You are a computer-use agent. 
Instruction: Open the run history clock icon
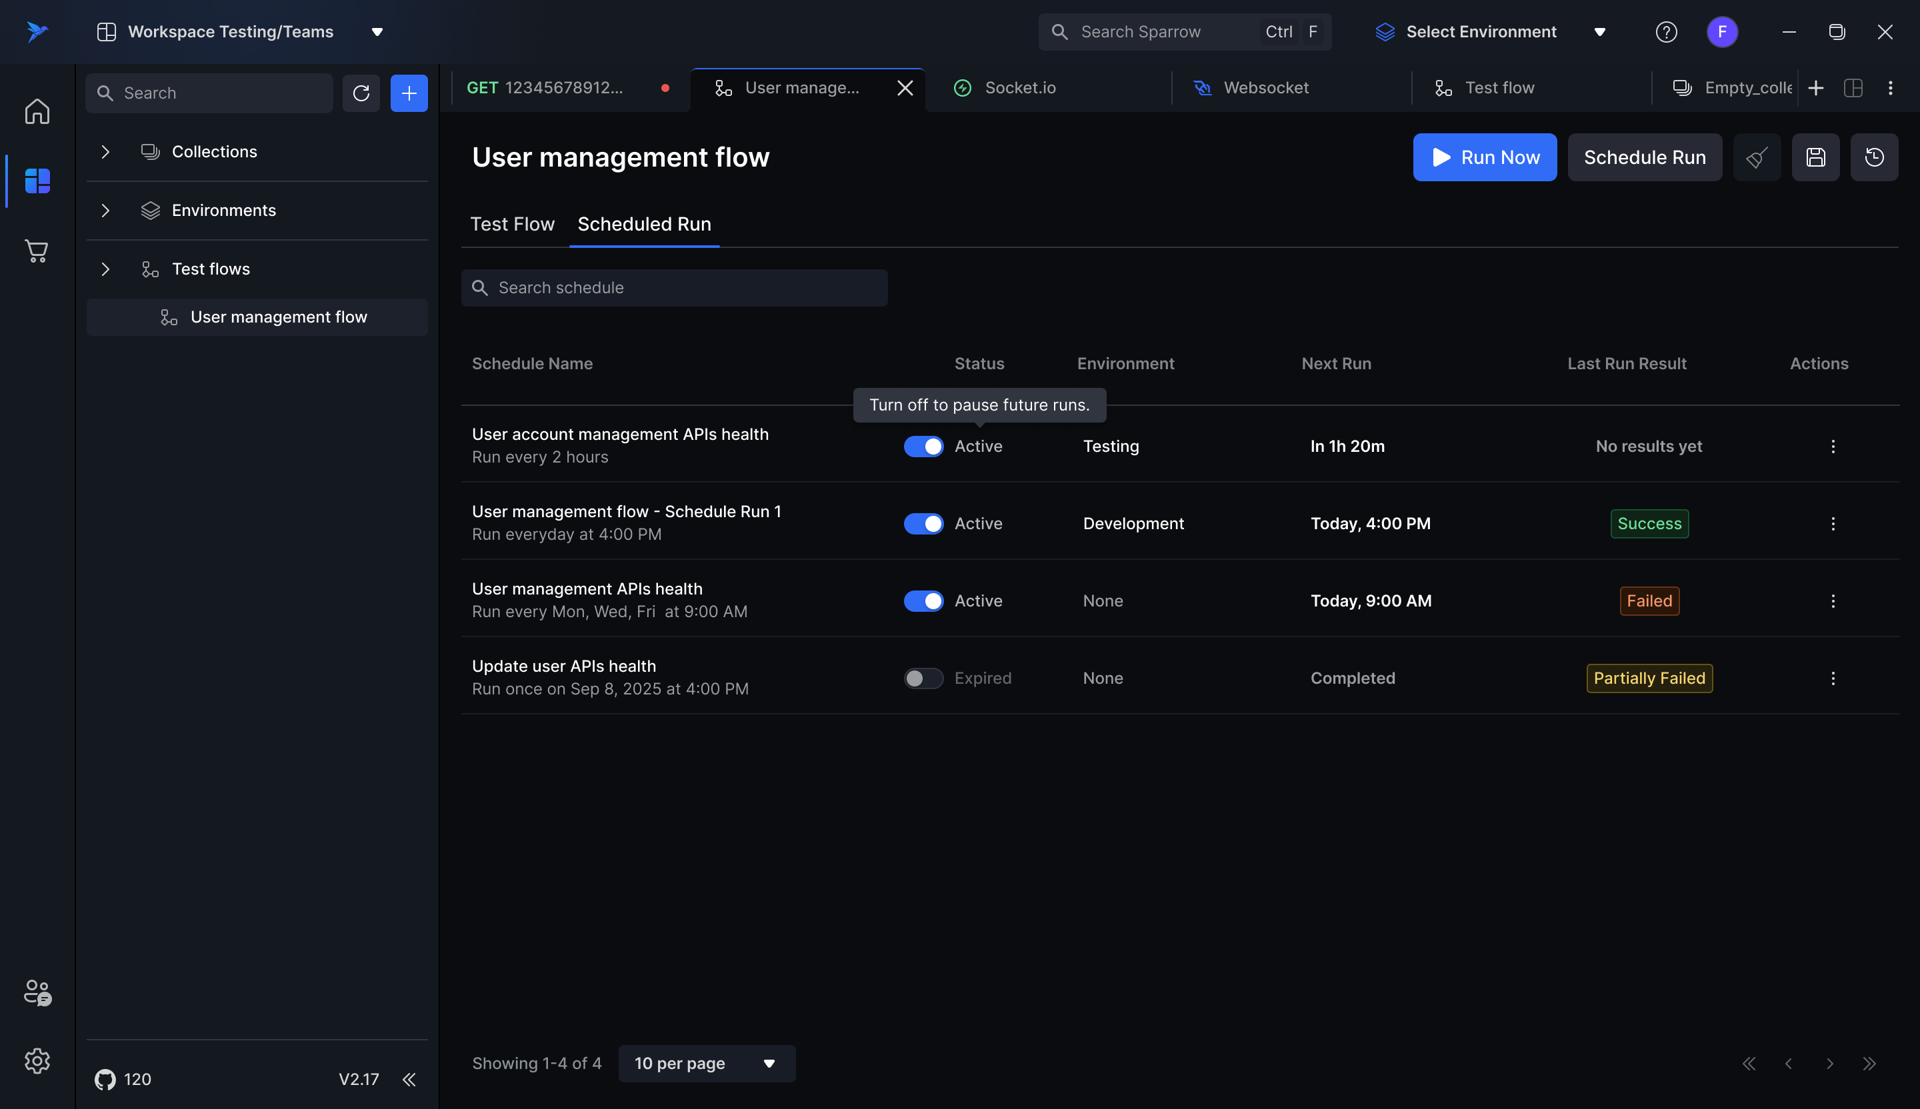(x=1874, y=157)
